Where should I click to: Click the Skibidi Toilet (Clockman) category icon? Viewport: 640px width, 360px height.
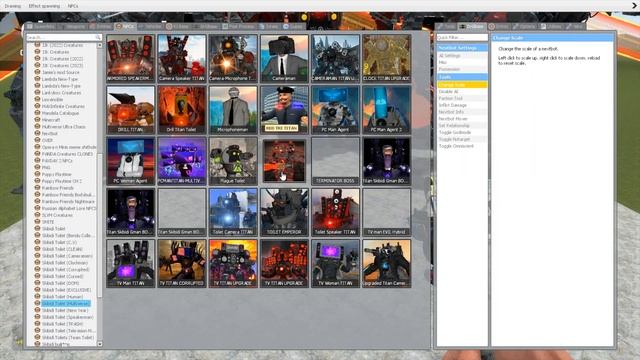click(x=37, y=262)
